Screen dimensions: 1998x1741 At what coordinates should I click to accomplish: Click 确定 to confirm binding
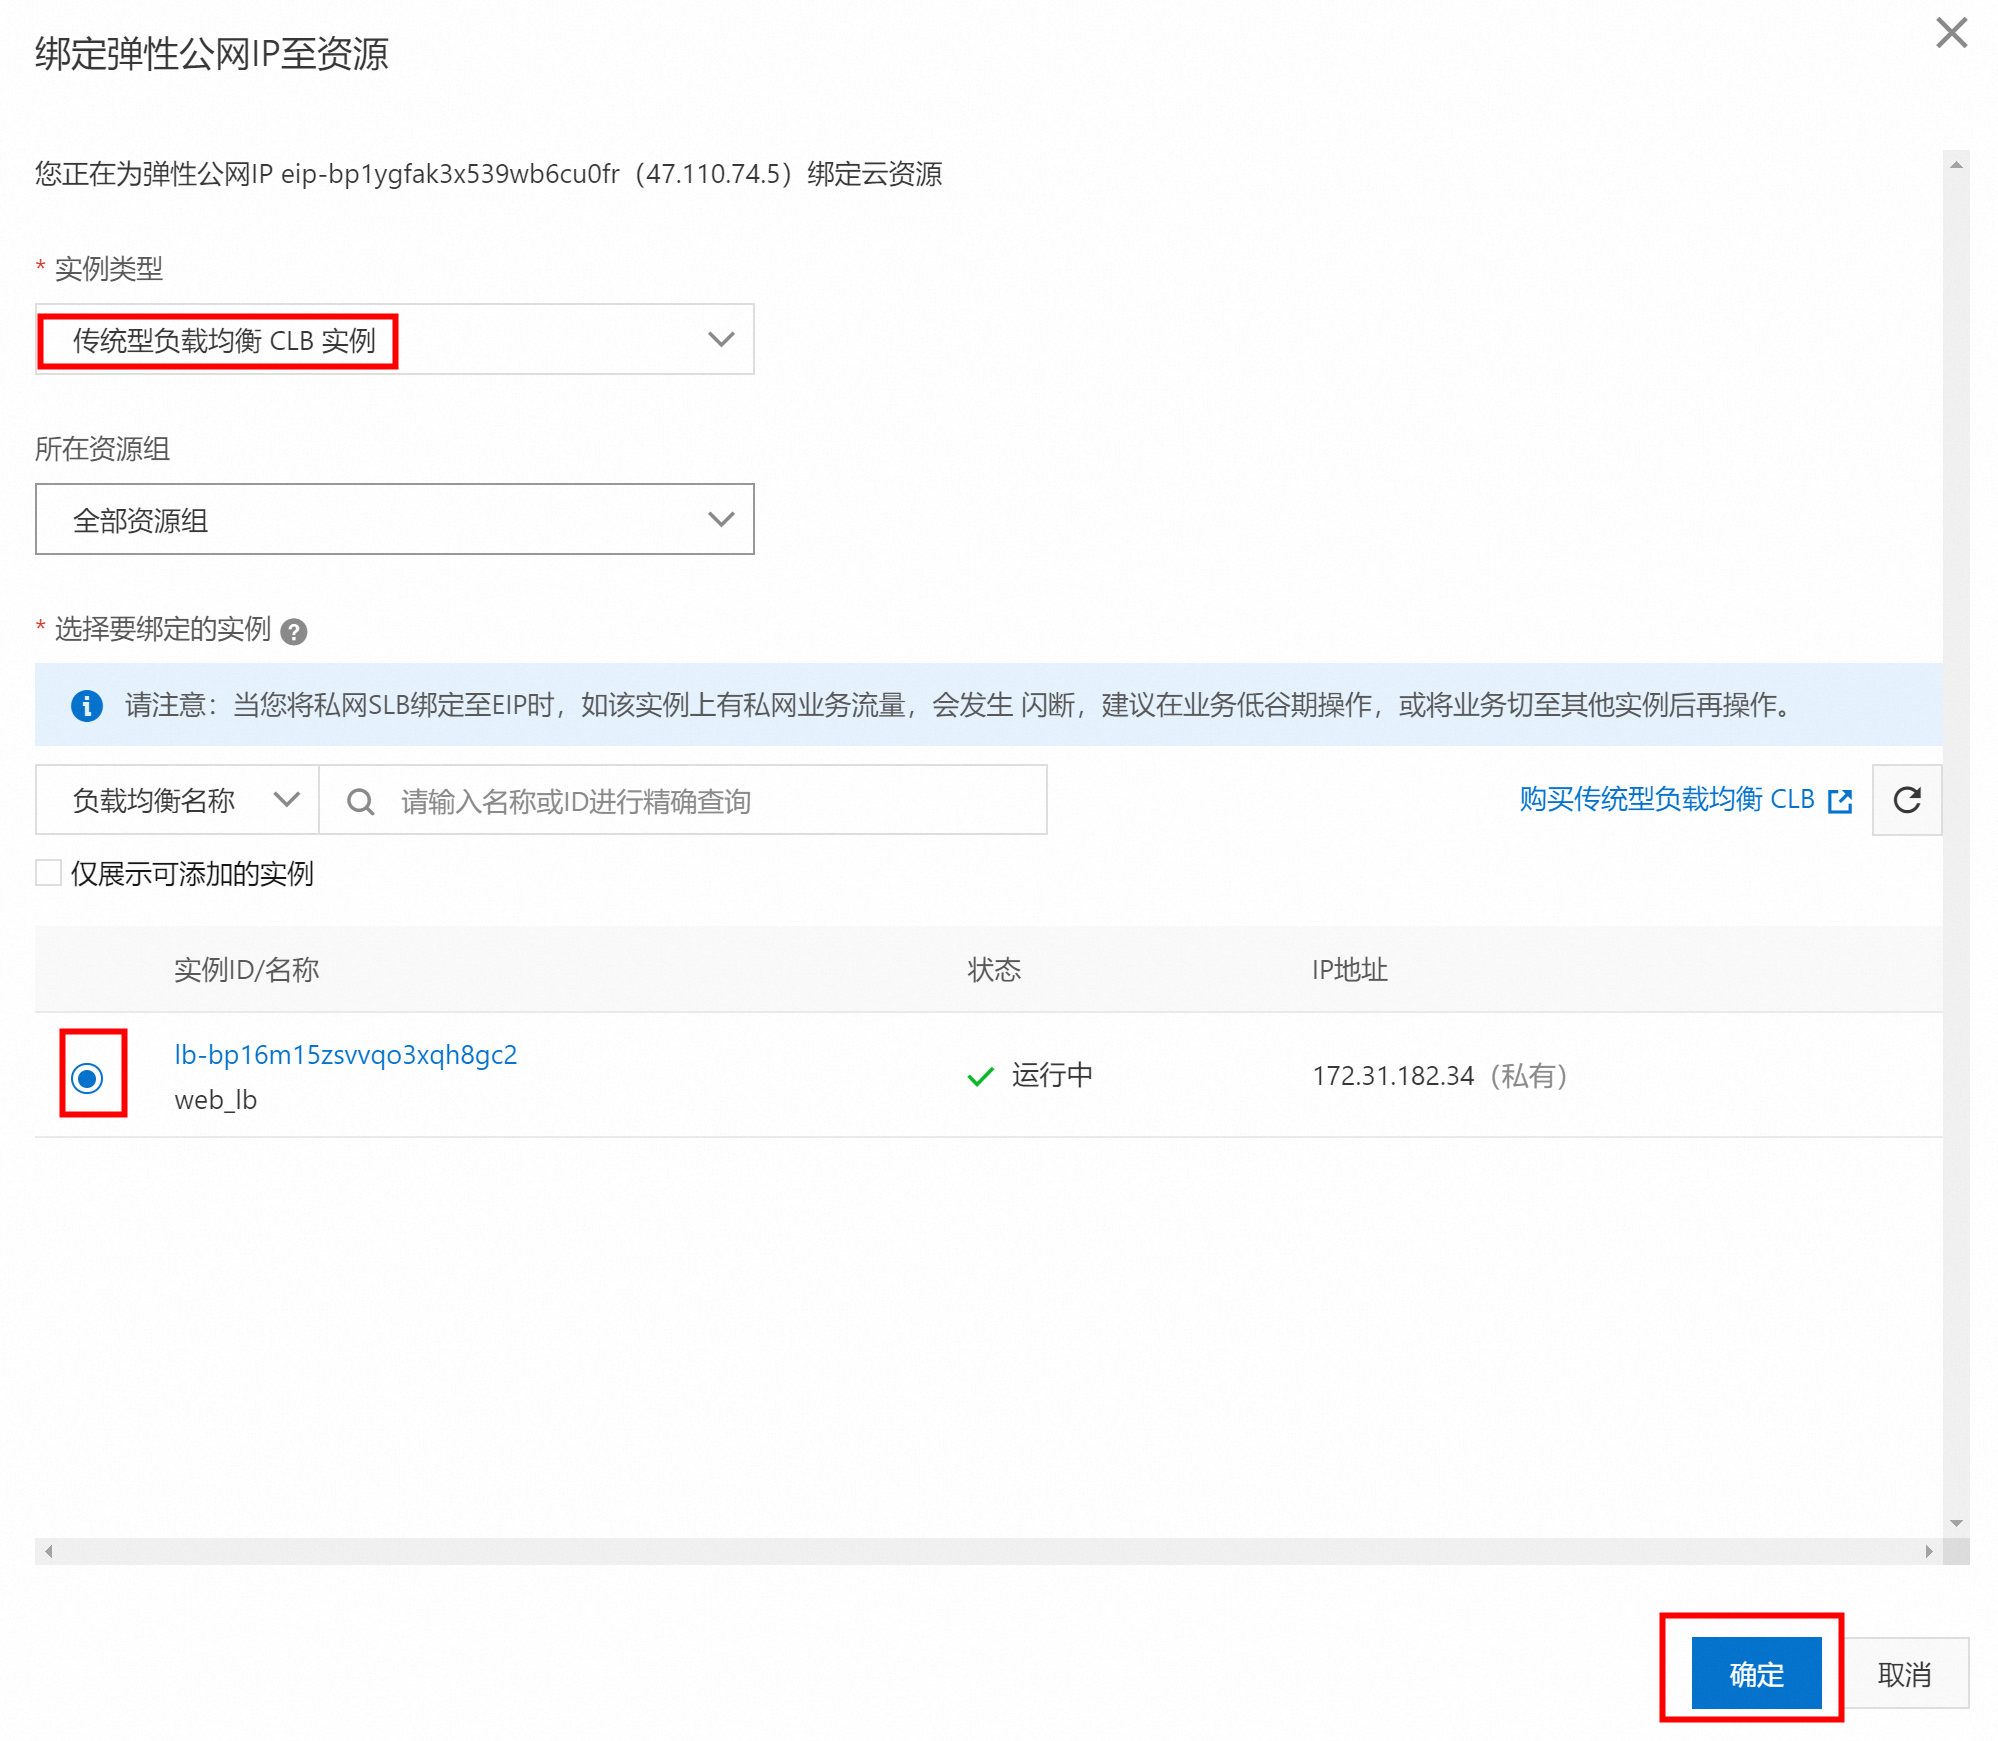click(1755, 1673)
